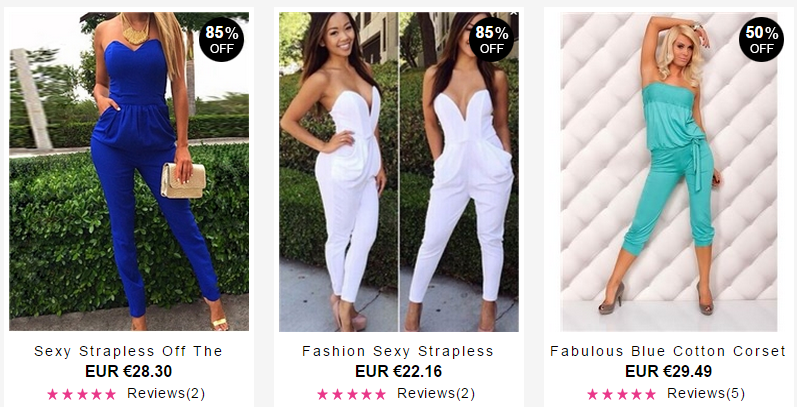Screen dimensions: 797x407
Task: Open the 'Fashion Sexy Strapless' product title
Action: [398, 351]
